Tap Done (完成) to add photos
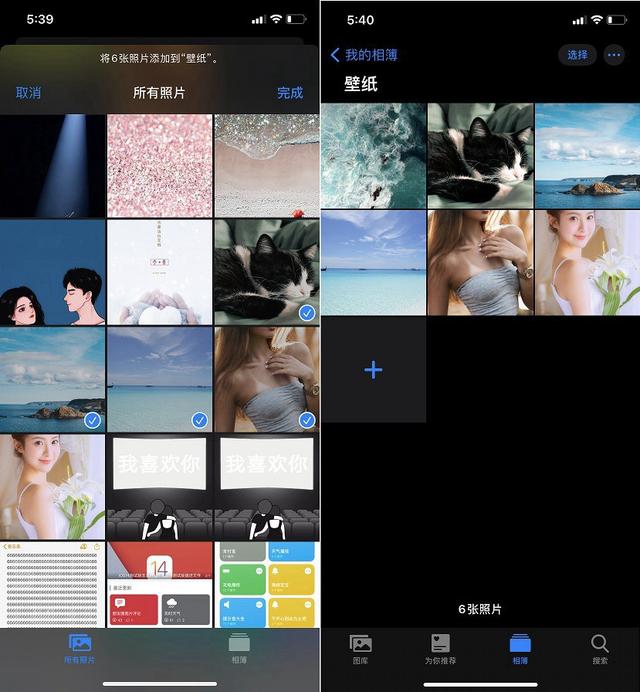640x692 pixels. (x=290, y=93)
